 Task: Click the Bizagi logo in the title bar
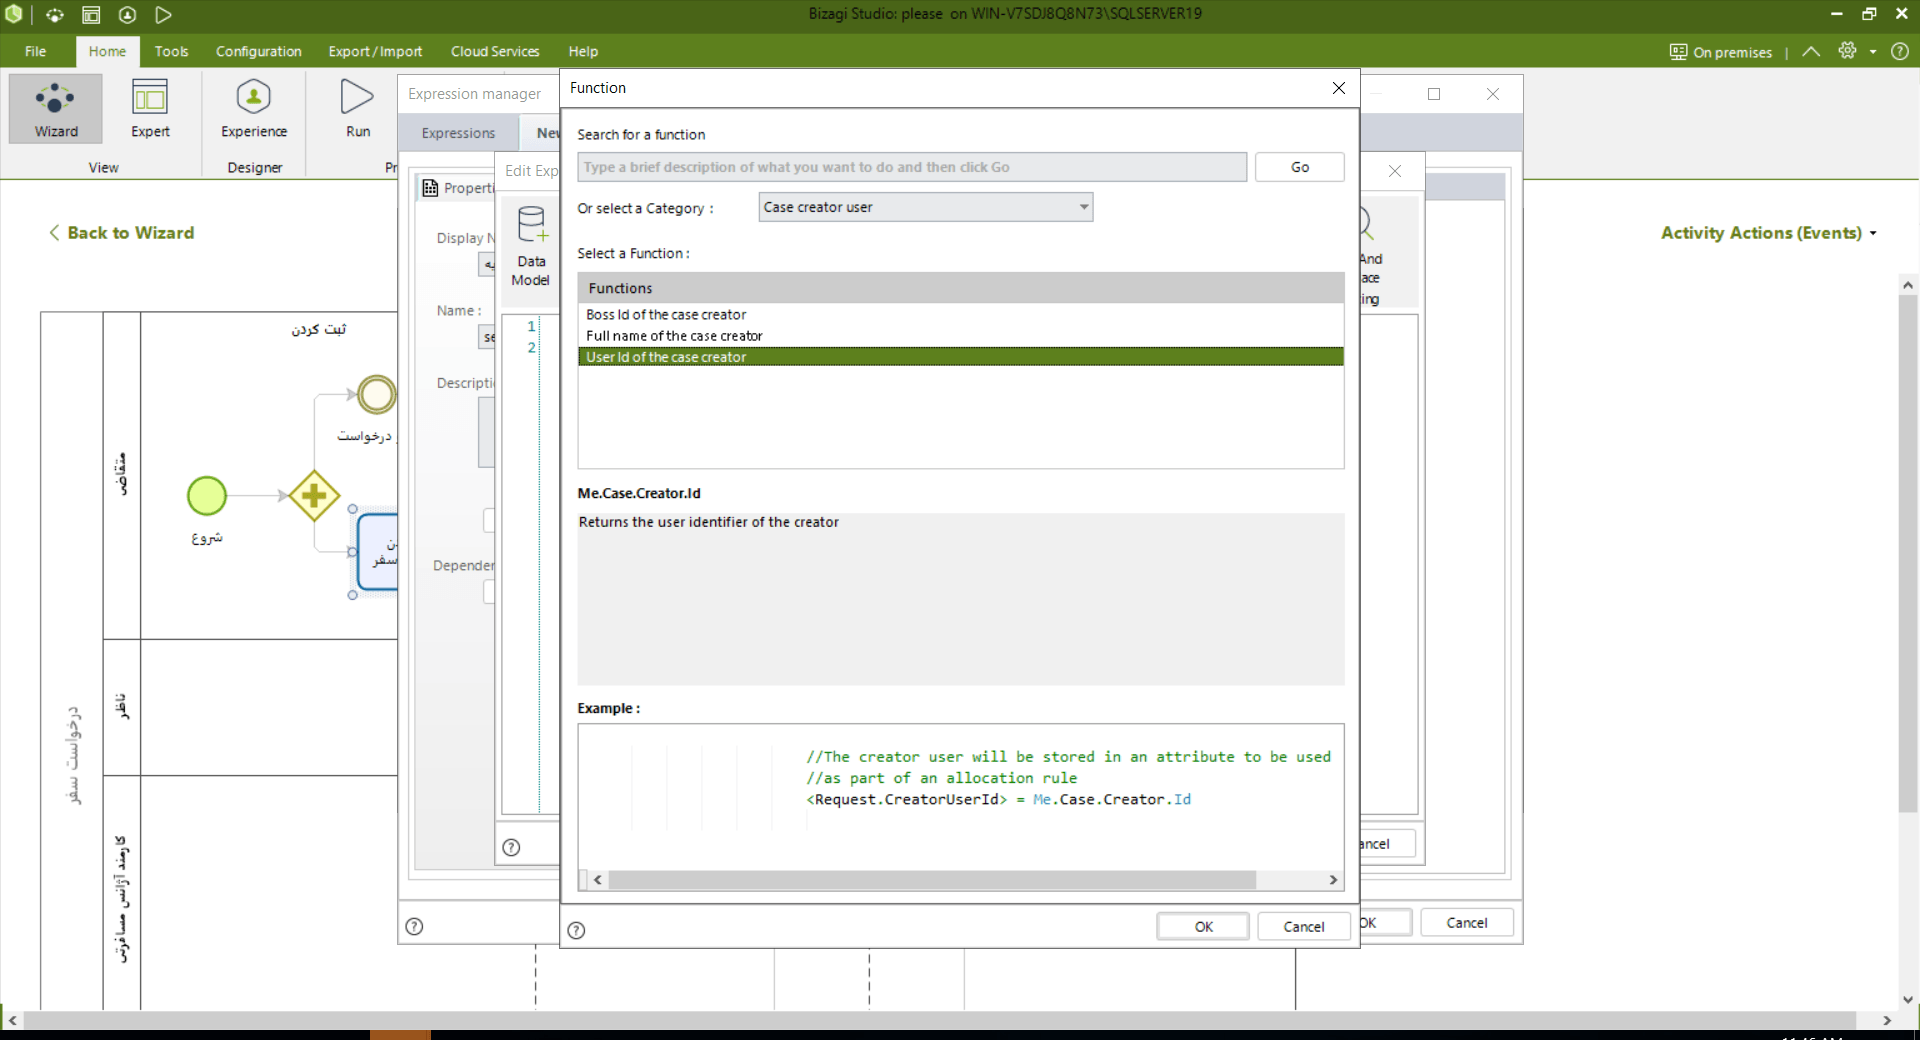pyautogui.click(x=14, y=14)
